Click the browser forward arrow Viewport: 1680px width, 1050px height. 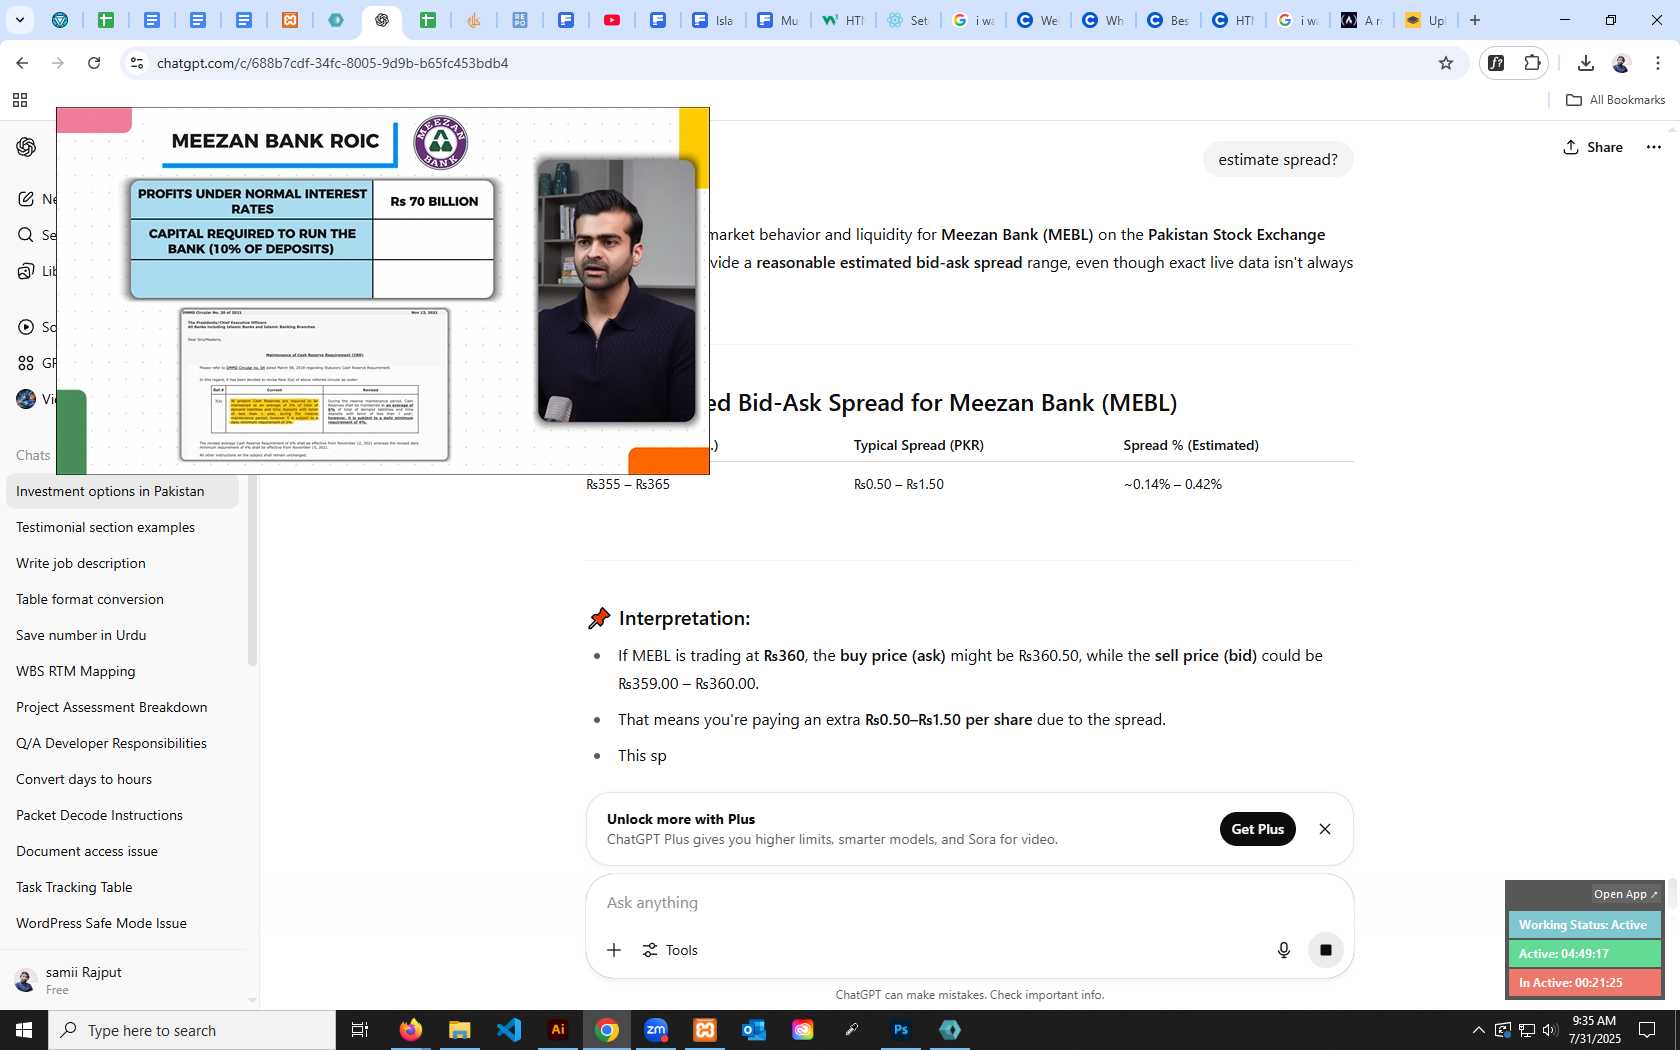click(x=58, y=63)
